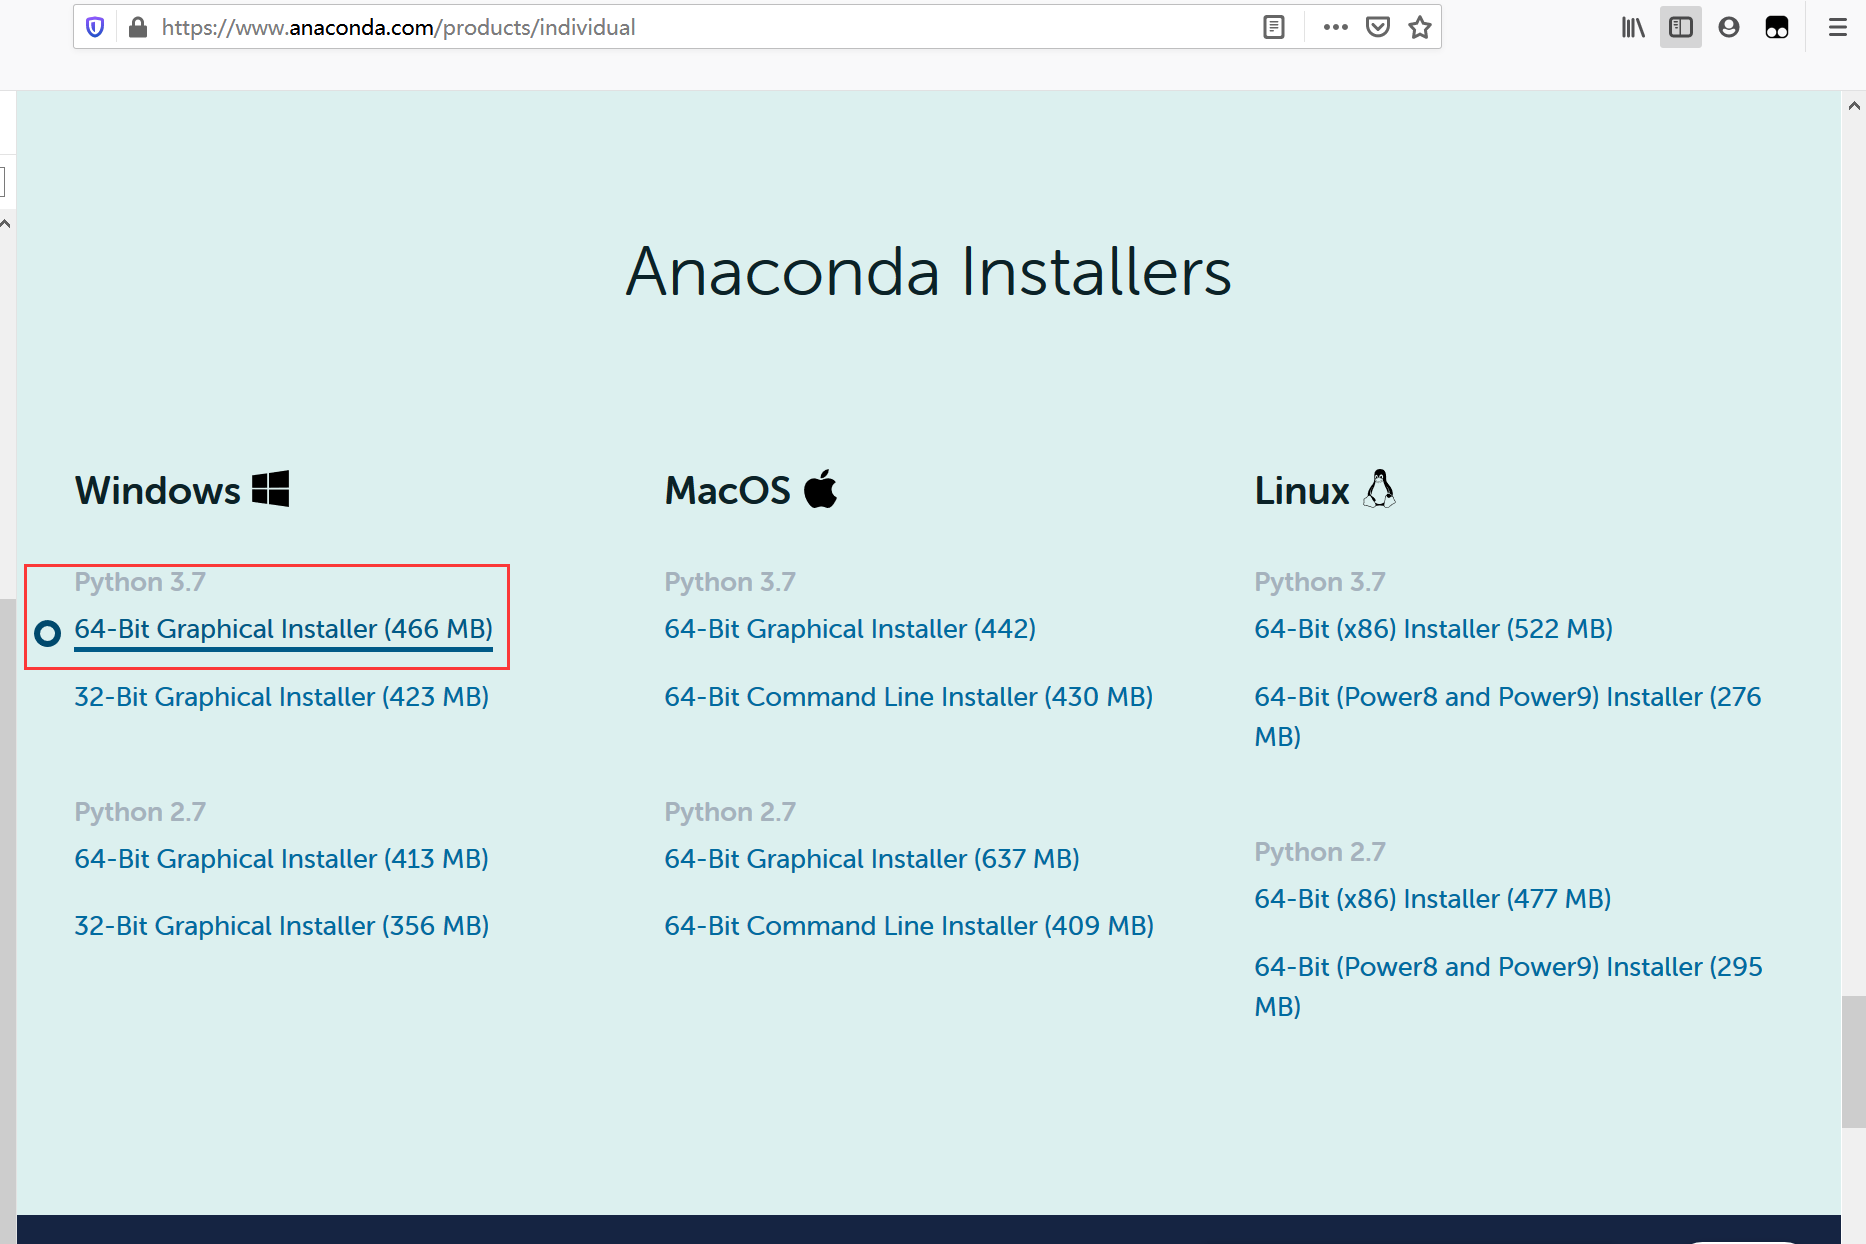Viewport: 1866px width, 1244px height.
Task: Click the page scrollbar up arrow
Action: tap(1854, 105)
